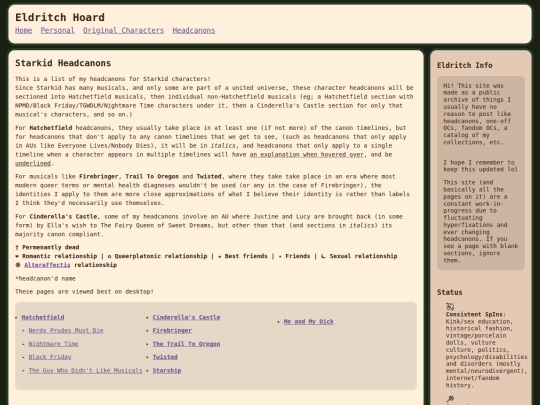Open The Trail To Oregon link

[186, 344]
